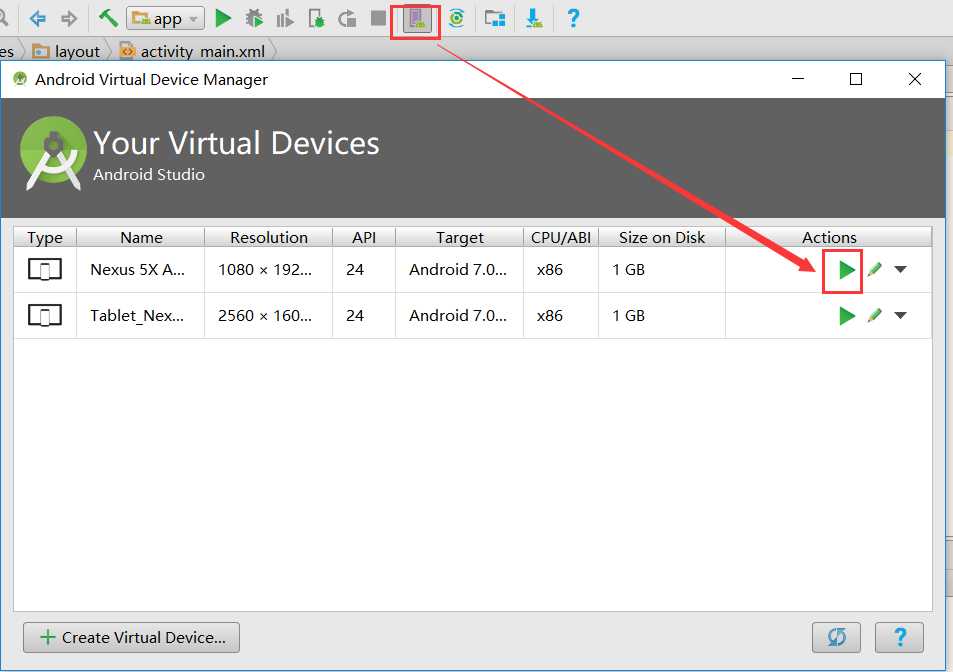Click the Run with Coverage icon
The width and height of the screenshot is (953, 672).
pos(284,19)
